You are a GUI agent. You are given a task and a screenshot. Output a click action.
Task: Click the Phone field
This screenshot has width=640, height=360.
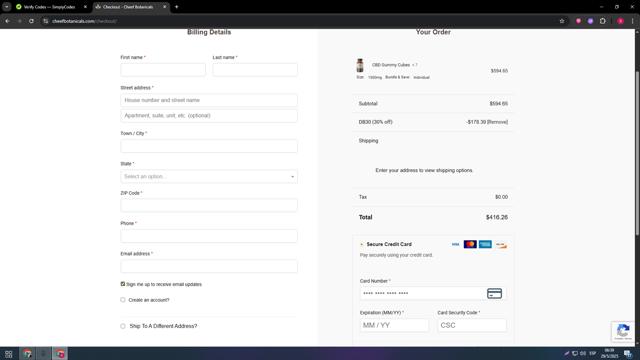(x=209, y=236)
